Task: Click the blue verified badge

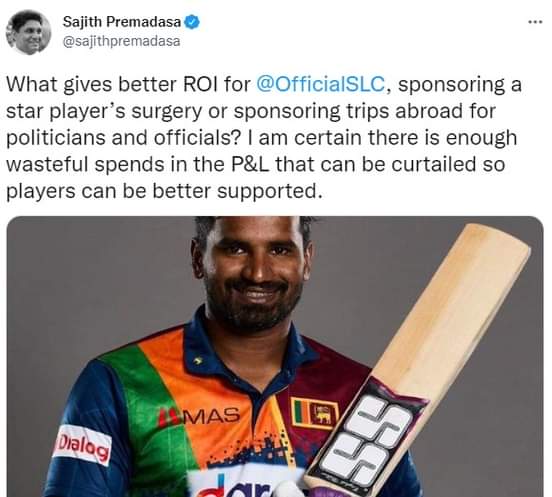Action: pos(193,22)
